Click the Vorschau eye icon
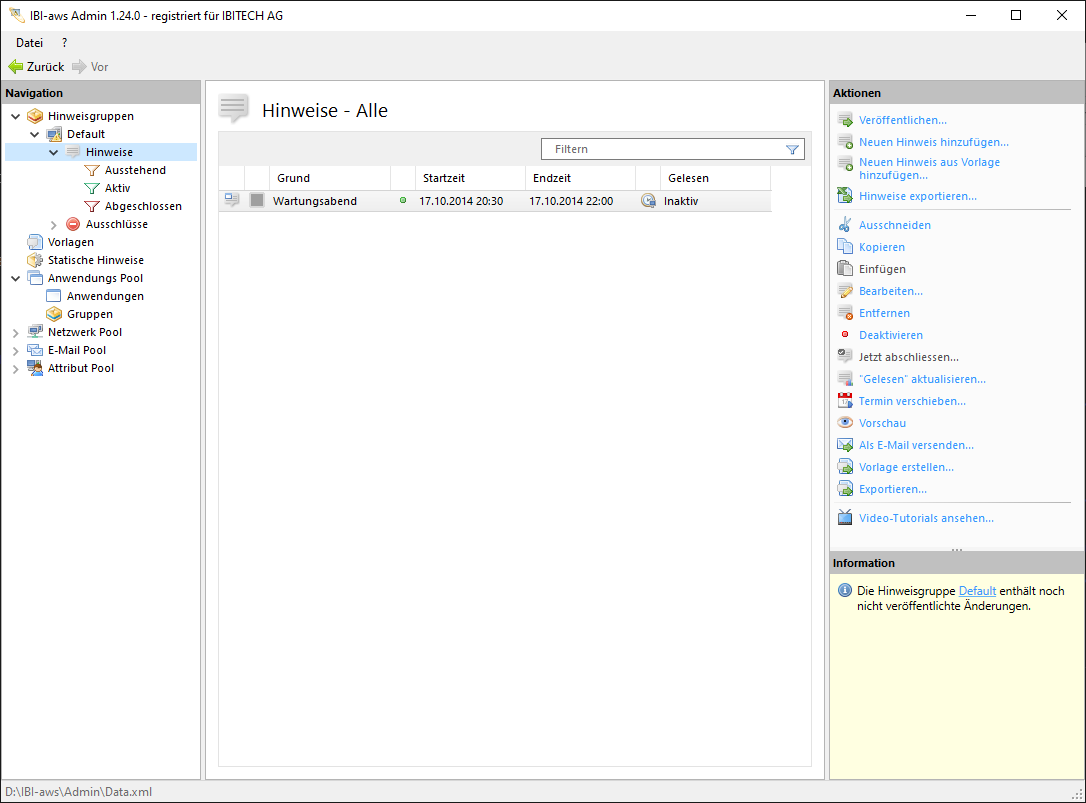This screenshot has height=803, width=1086. pos(845,423)
